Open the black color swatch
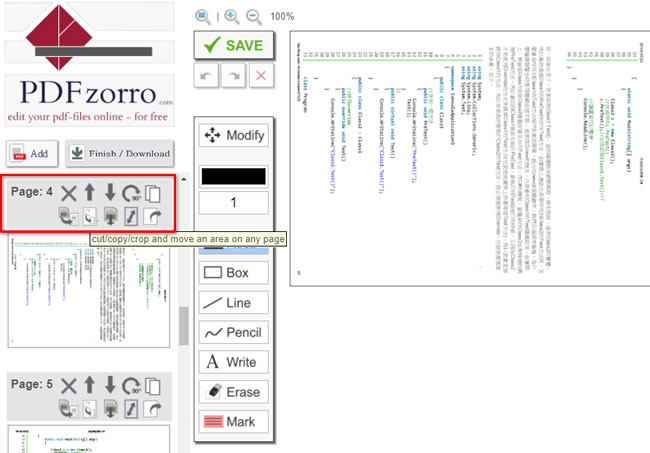 [234, 176]
